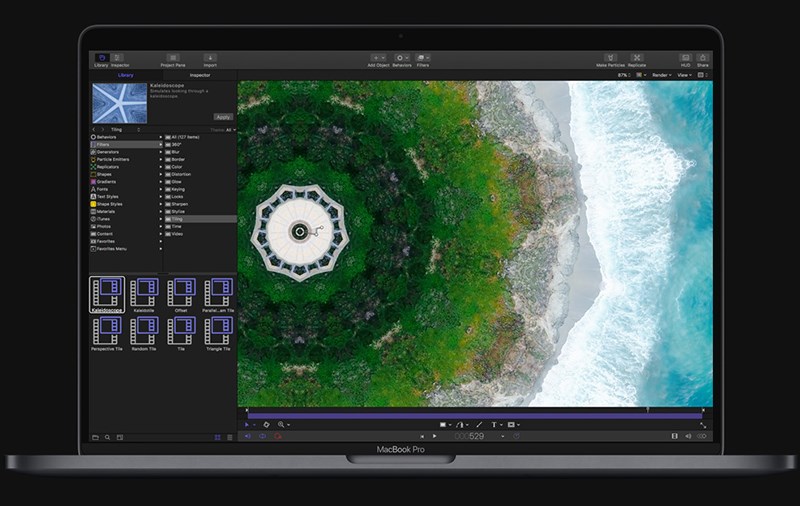This screenshot has height=506, width=800.
Task: Toggle the HUD display button
Action: (x=686, y=58)
